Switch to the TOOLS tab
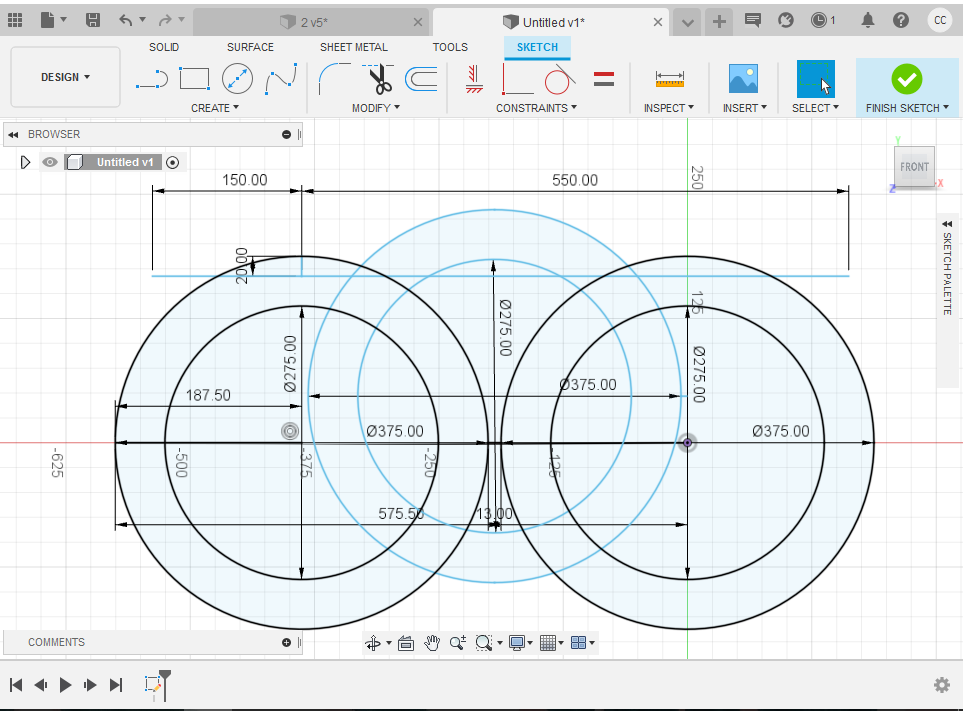Image resolution: width=963 pixels, height=711 pixels. pos(450,47)
